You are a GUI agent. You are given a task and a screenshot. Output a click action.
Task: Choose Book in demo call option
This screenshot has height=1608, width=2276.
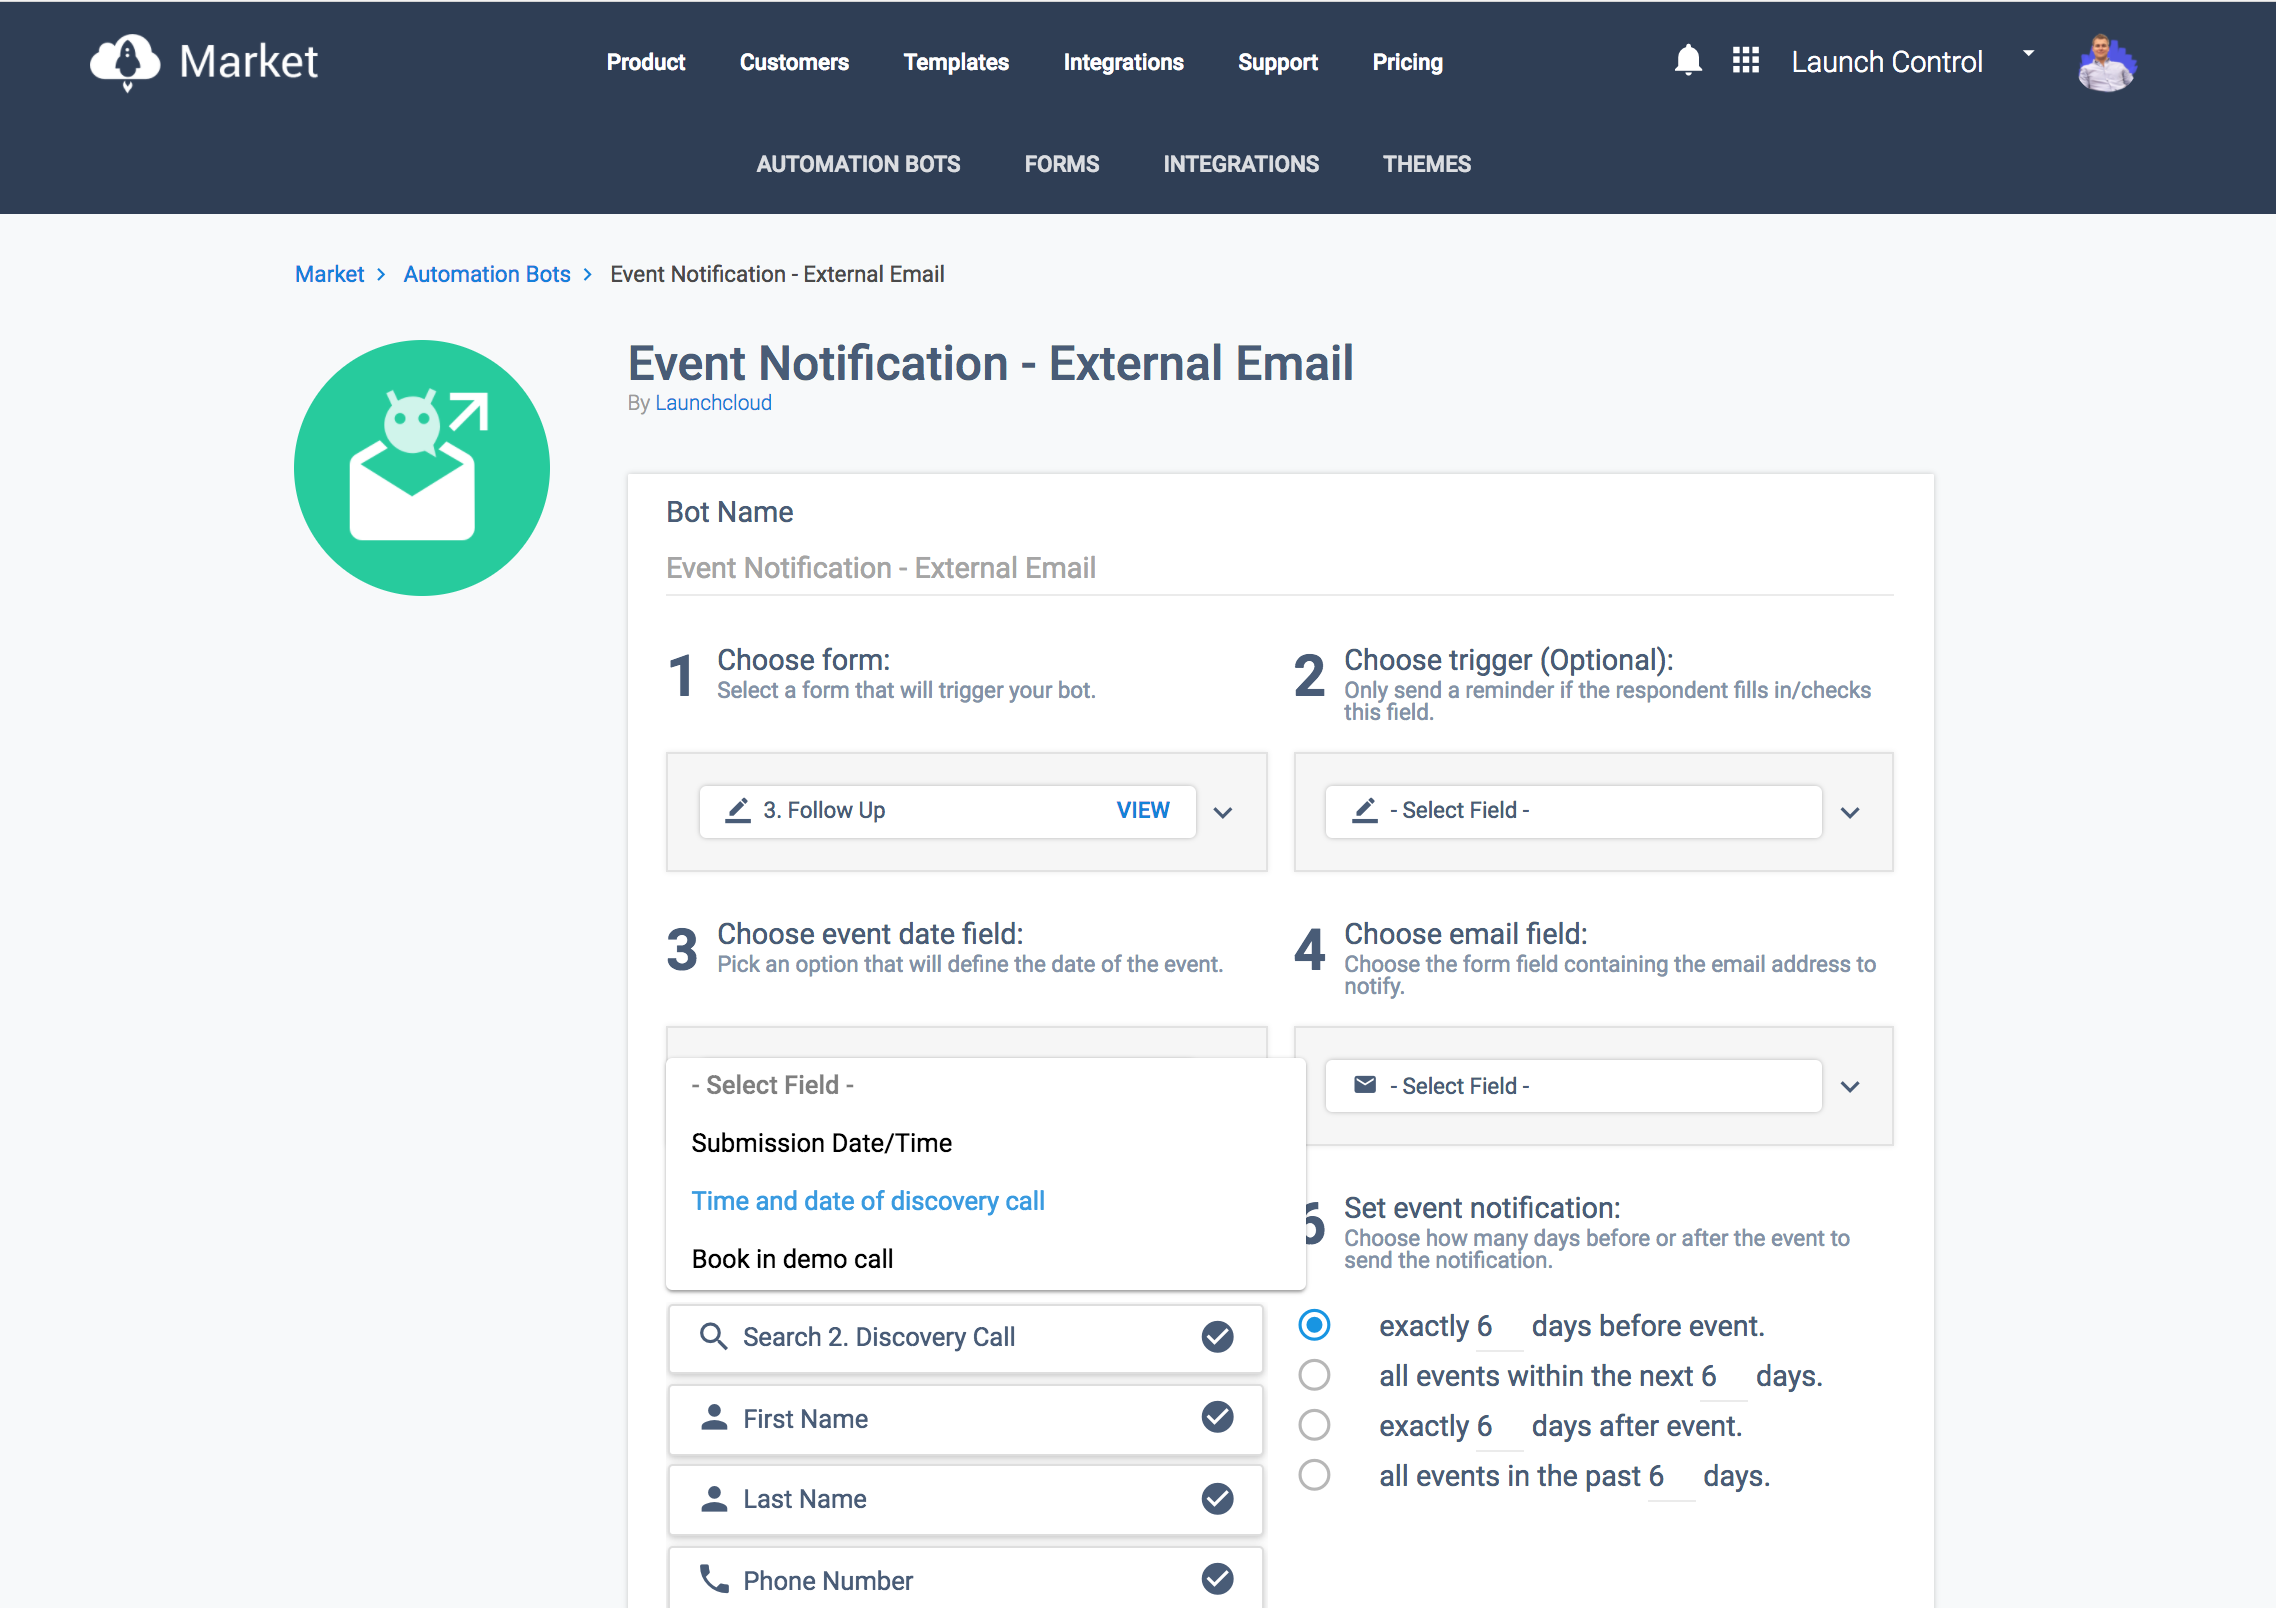pos(985,1259)
